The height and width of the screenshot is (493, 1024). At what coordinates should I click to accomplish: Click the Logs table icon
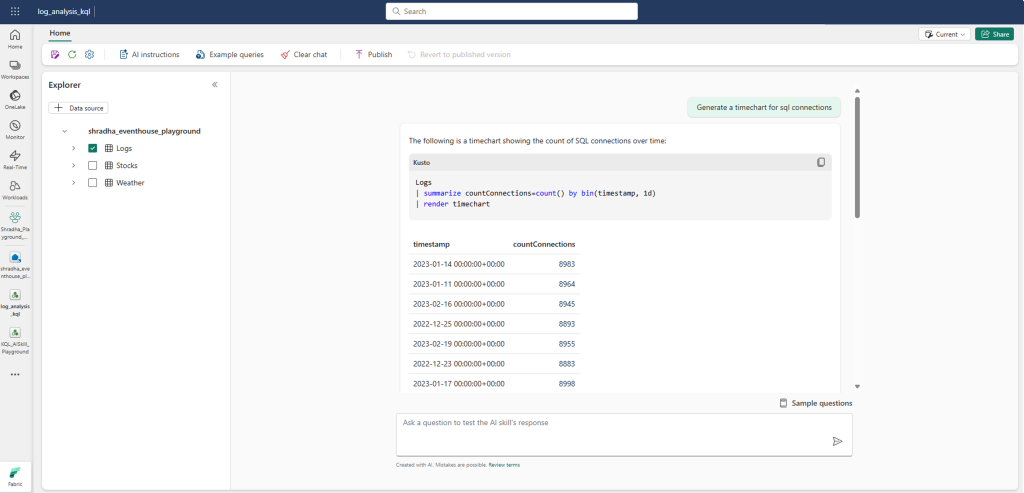(109, 148)
